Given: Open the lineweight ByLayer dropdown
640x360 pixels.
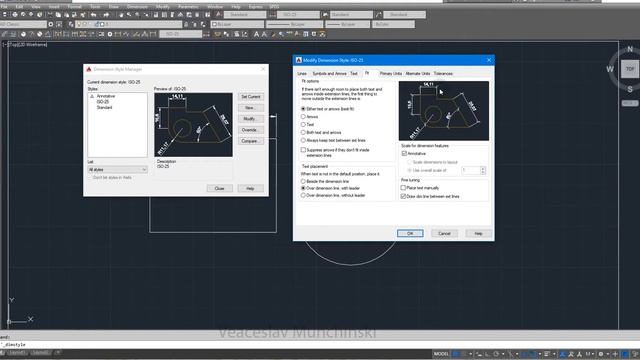Looking at the screenshot, I should coord(347,24).
